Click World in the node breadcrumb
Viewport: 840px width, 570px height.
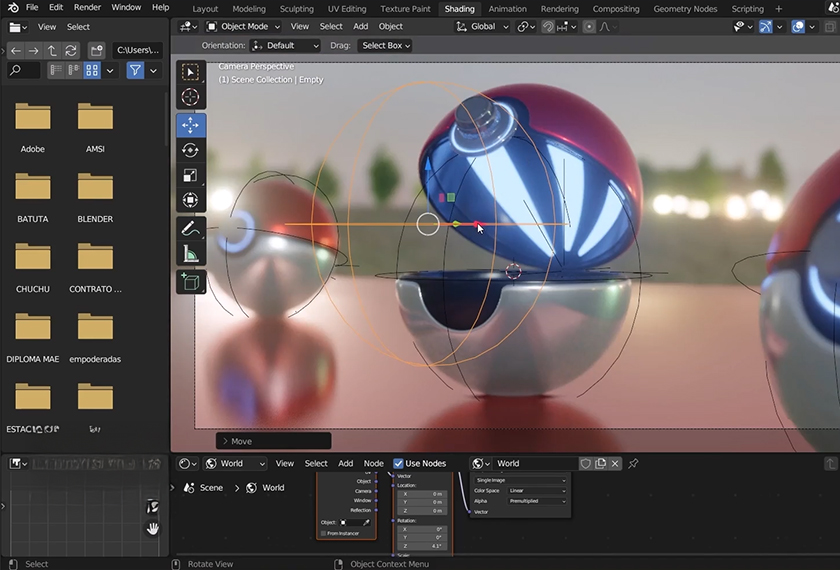click(x=272, y=488)
